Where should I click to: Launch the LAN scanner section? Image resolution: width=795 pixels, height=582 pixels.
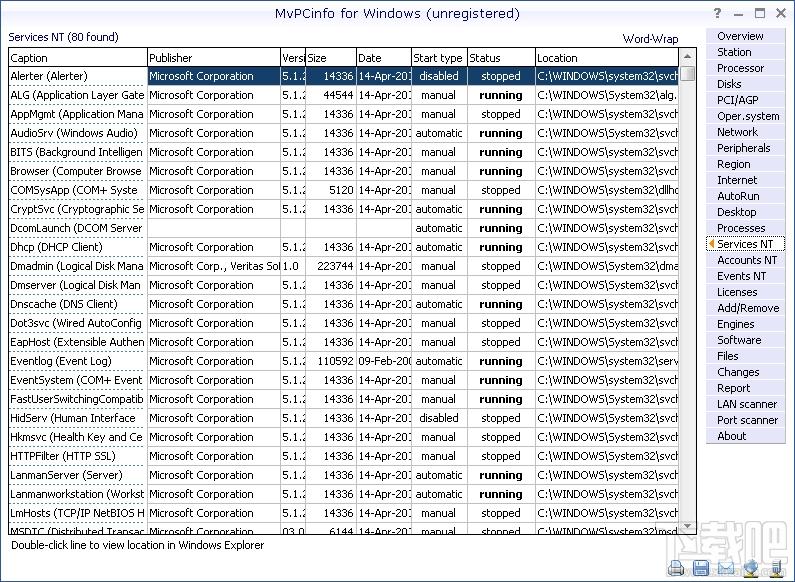[747, 404]
